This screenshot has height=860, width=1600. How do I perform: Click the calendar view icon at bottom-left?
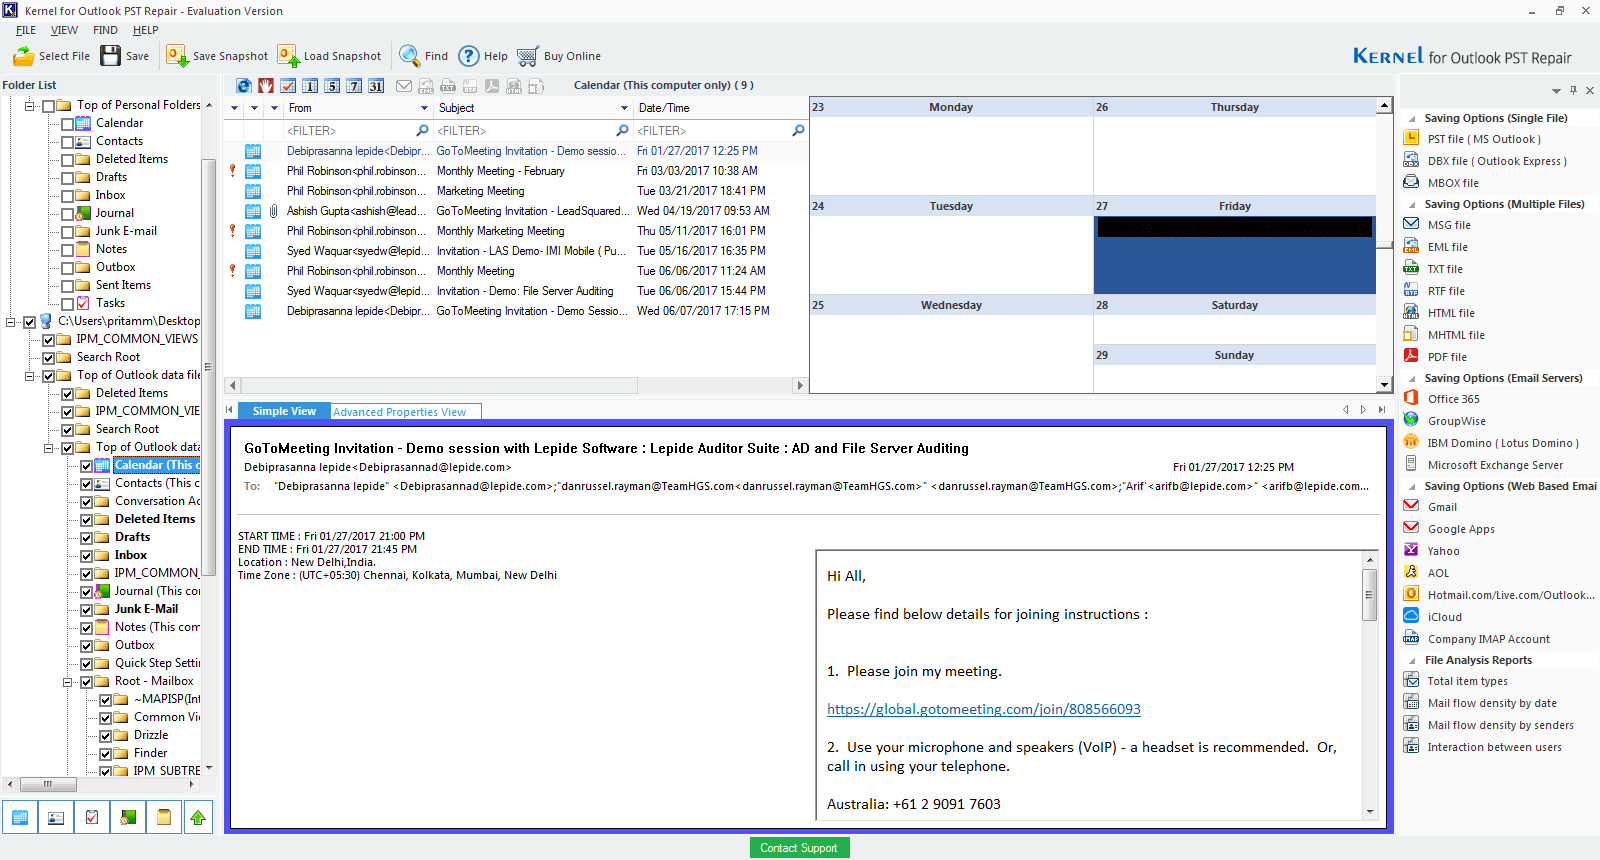[x=20, y=817]
